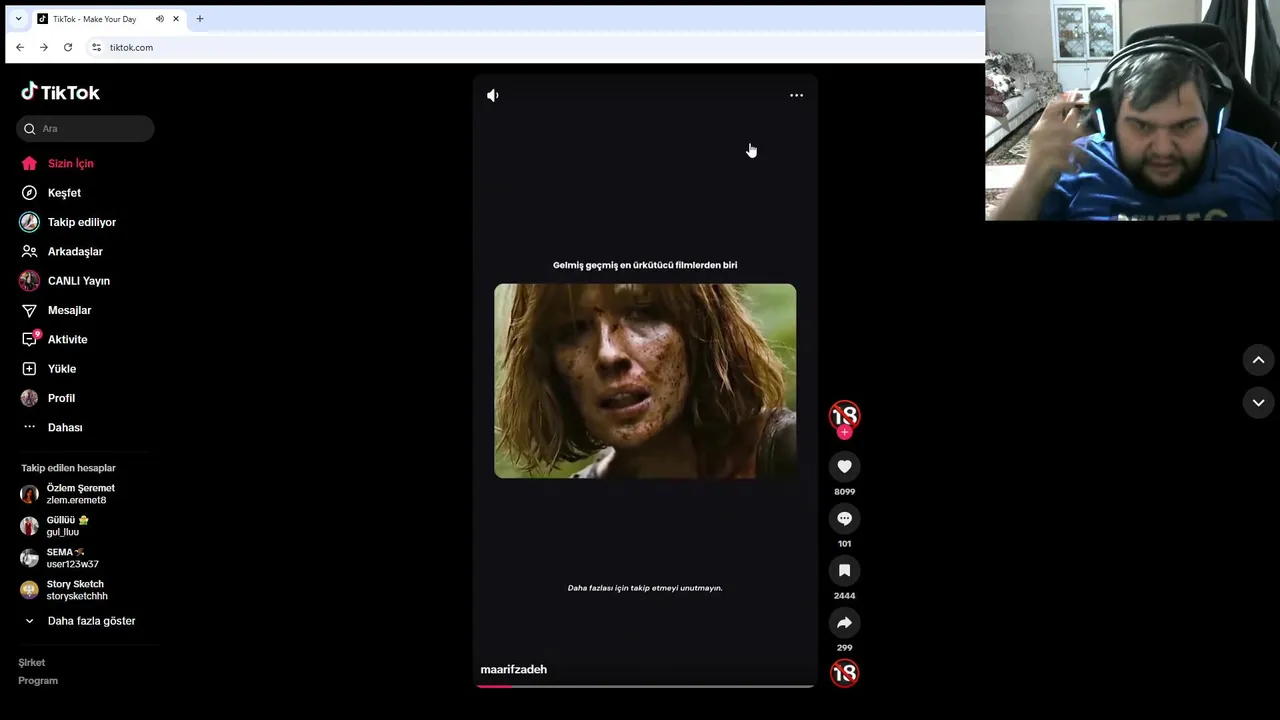Click the video caption about ürkütücü filmlerden
The image size is (1280, 720).
tap(645, 265)
